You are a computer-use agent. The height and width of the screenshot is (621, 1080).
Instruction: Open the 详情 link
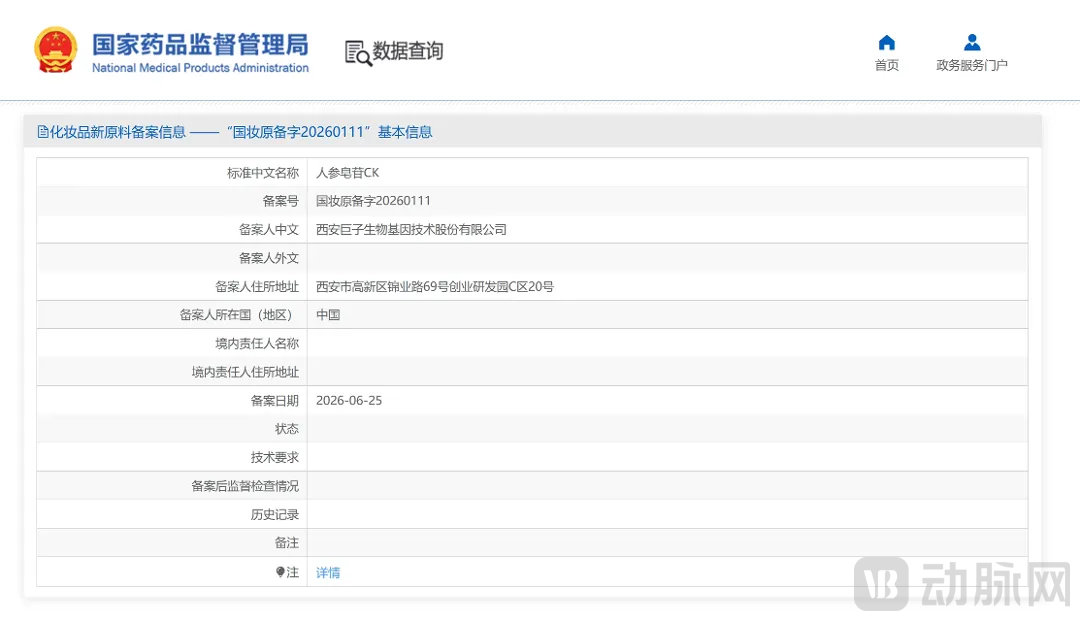328,573
